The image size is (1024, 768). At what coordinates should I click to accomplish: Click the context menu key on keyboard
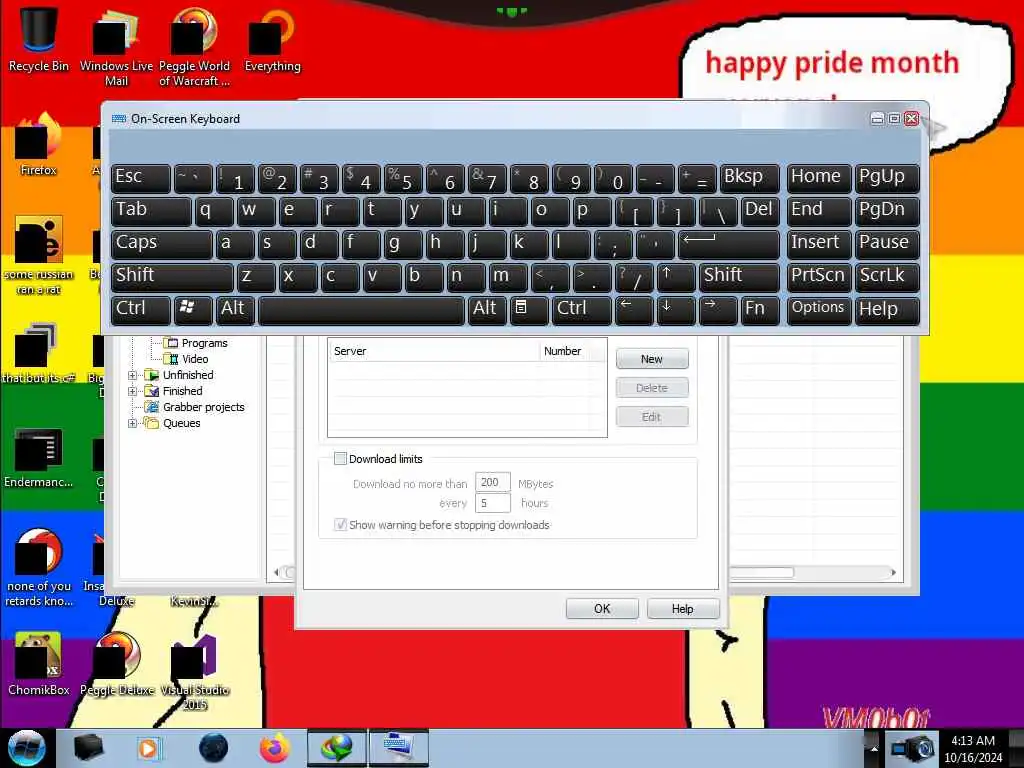(x=528, y=310)
